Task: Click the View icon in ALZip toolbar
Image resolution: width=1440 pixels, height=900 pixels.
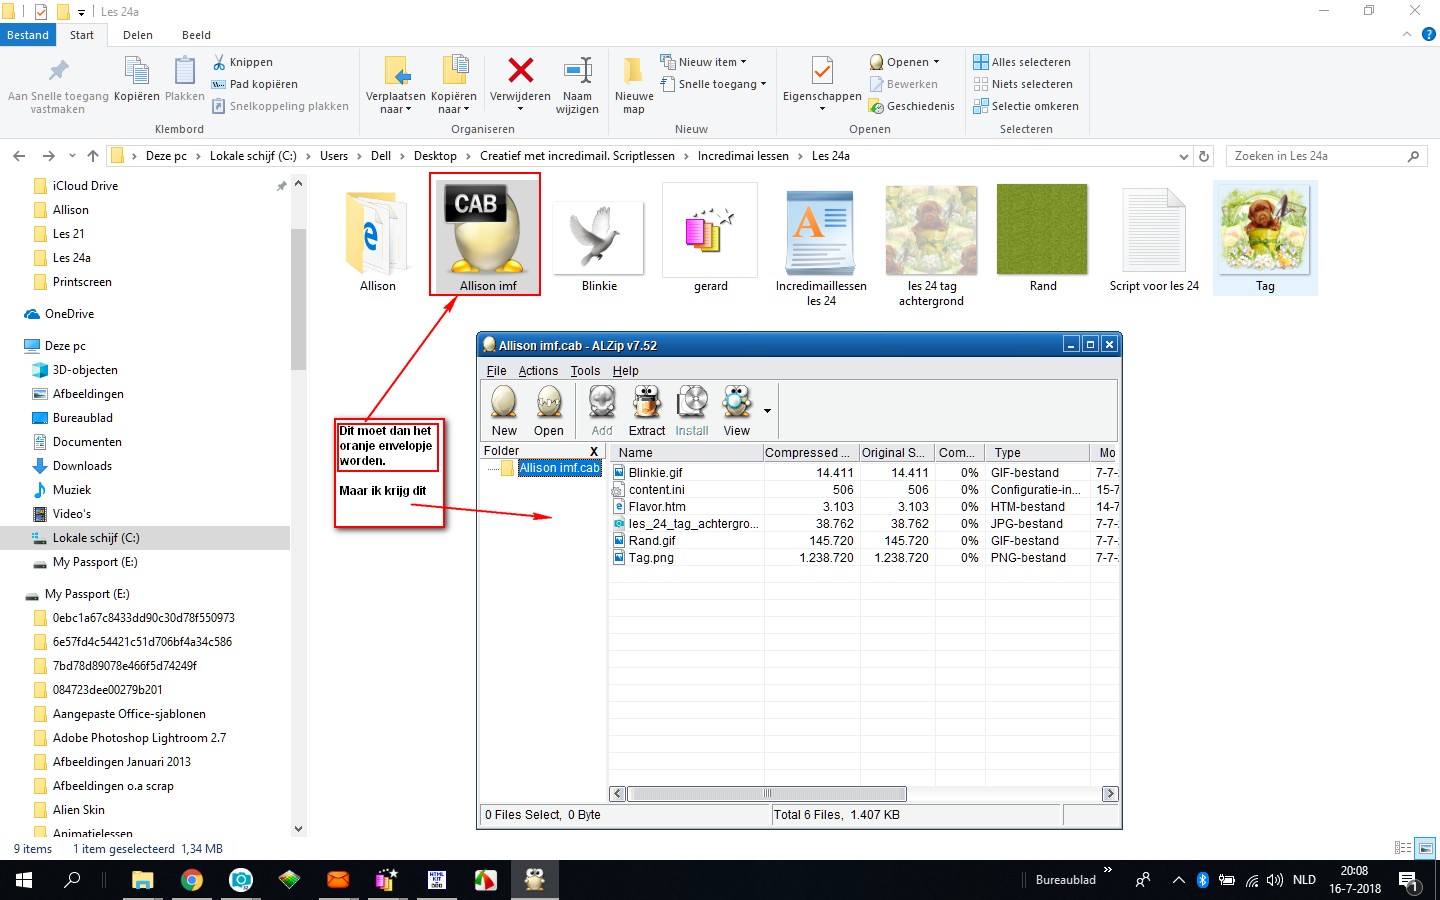Action: [x=737, y=402]
